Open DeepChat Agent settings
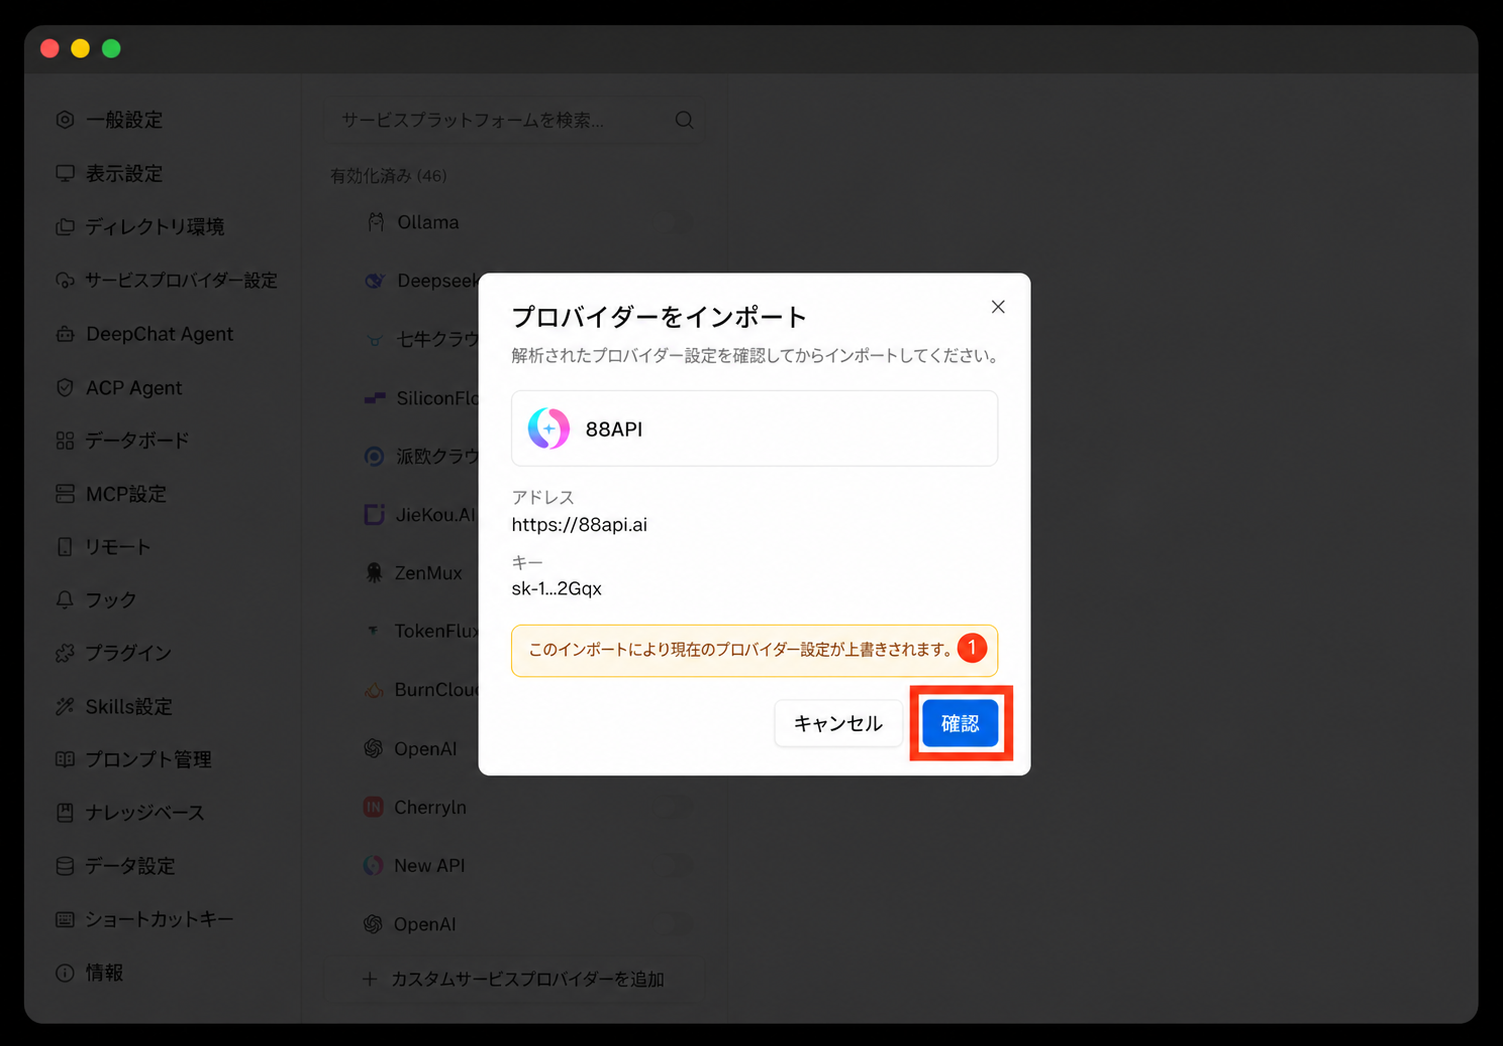The image size is (1503, 1046). 145,334
